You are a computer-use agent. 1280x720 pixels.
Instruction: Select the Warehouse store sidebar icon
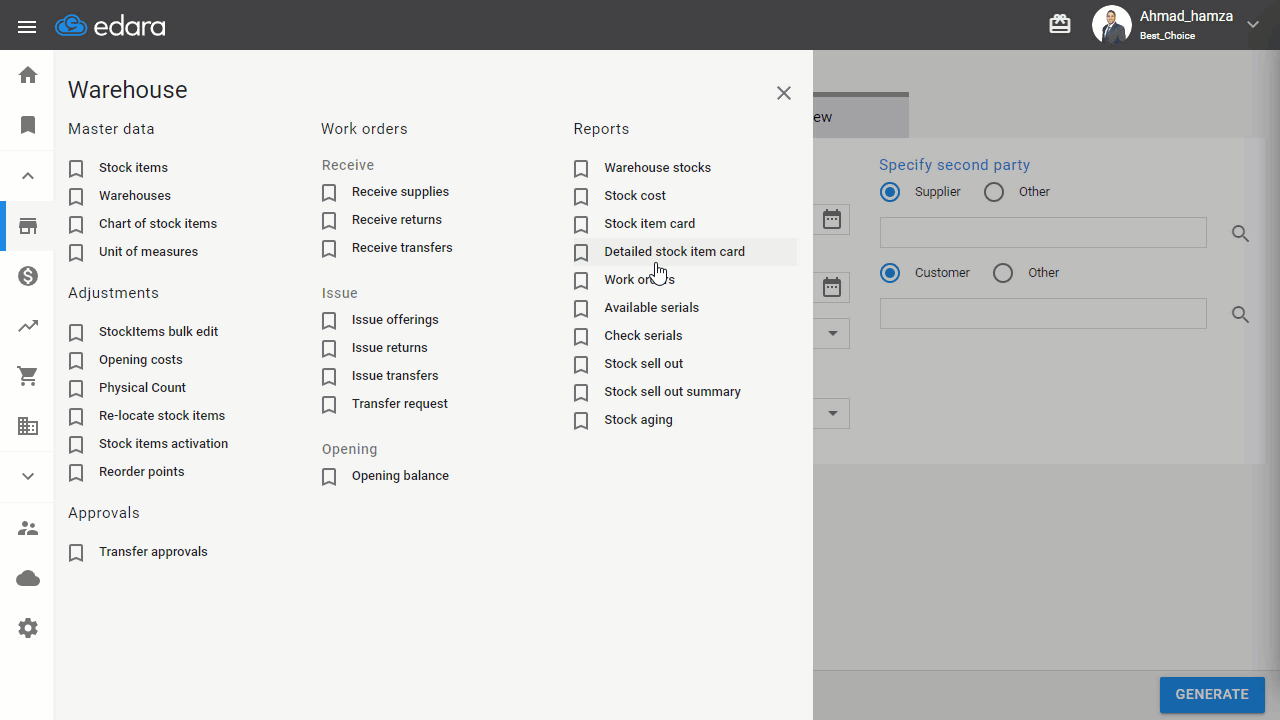tap(28, 226)
